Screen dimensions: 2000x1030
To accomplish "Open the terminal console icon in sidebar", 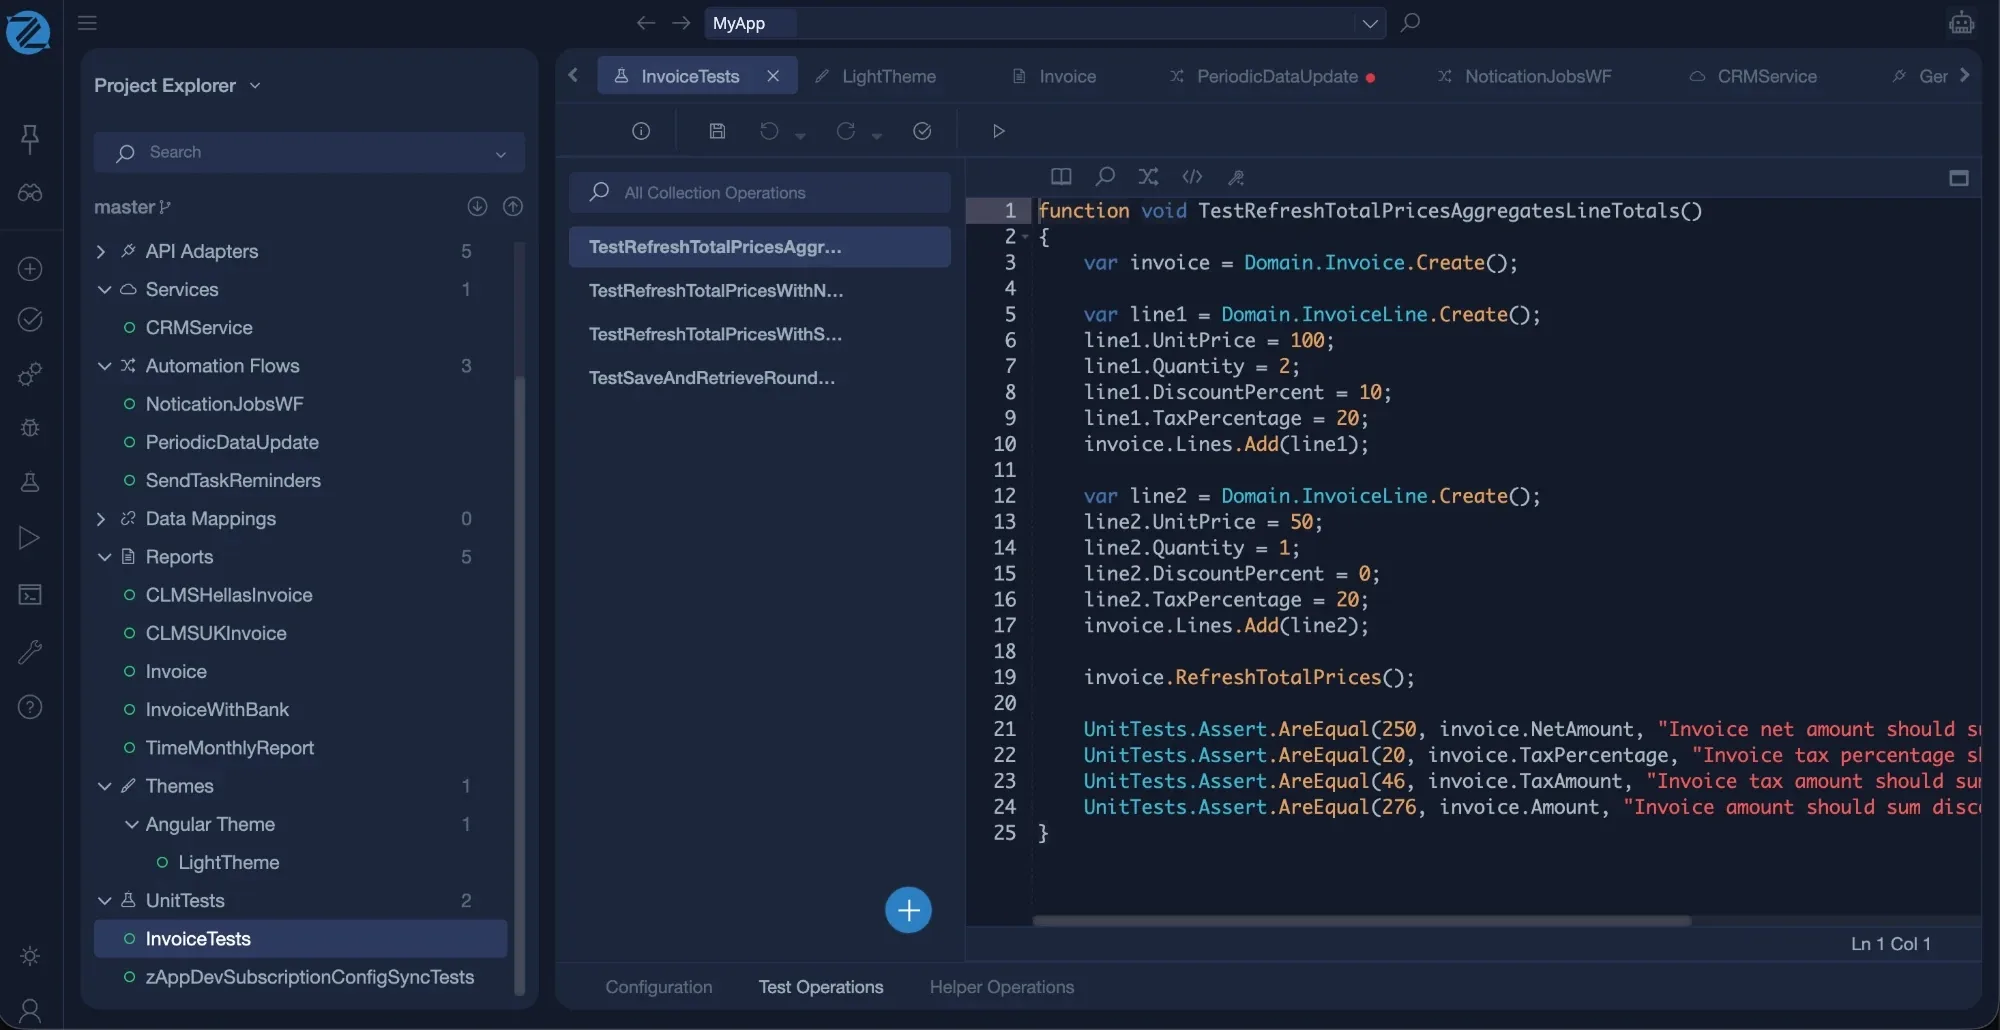I will click(30, 595).
